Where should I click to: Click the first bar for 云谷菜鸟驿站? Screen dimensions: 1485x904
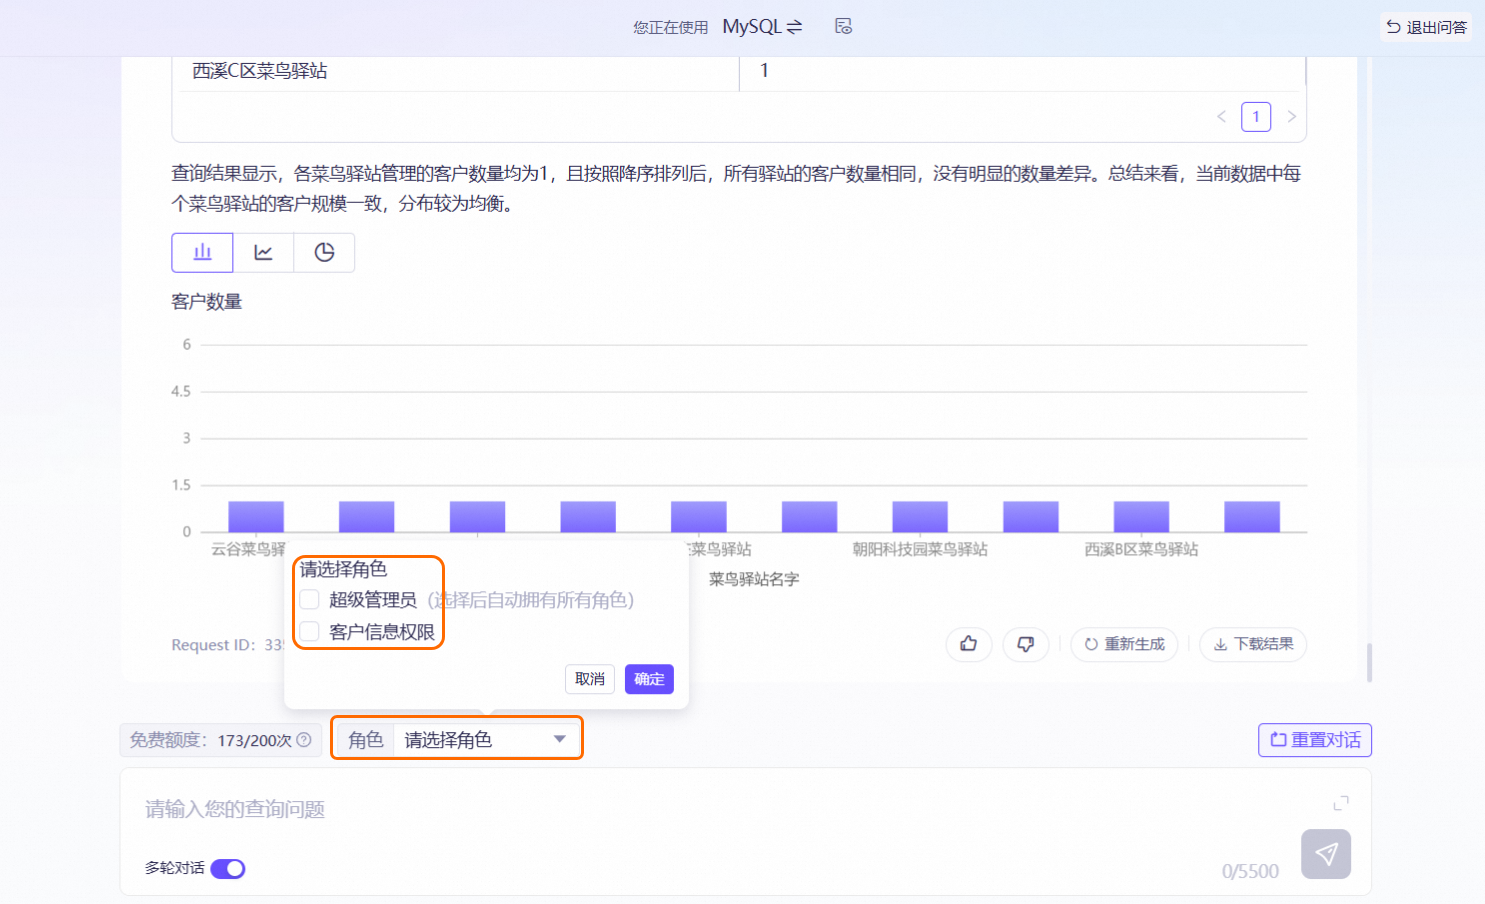pyautogui.click(x=256, y=516)
